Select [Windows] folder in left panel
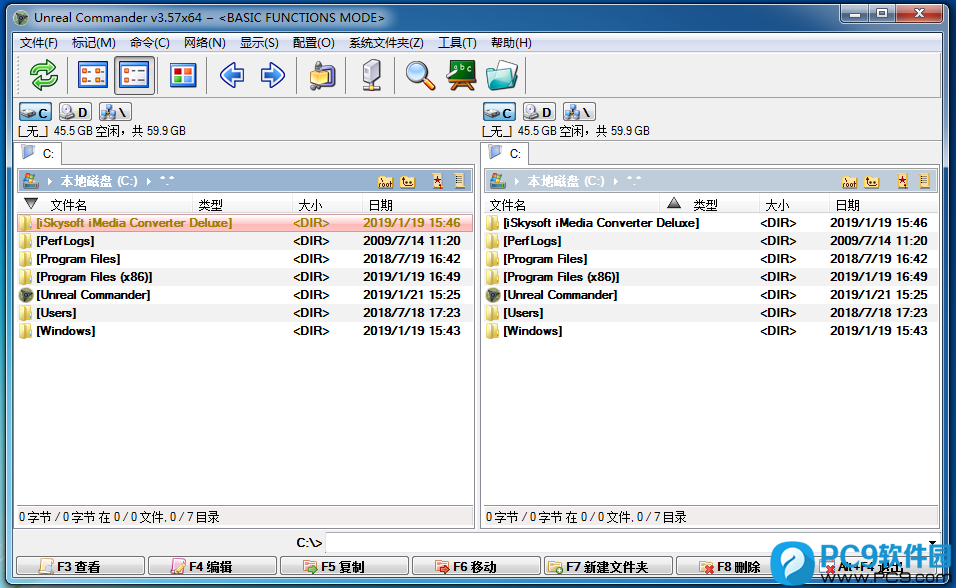Viewport: 956px width, 588px height. (244, 331)
